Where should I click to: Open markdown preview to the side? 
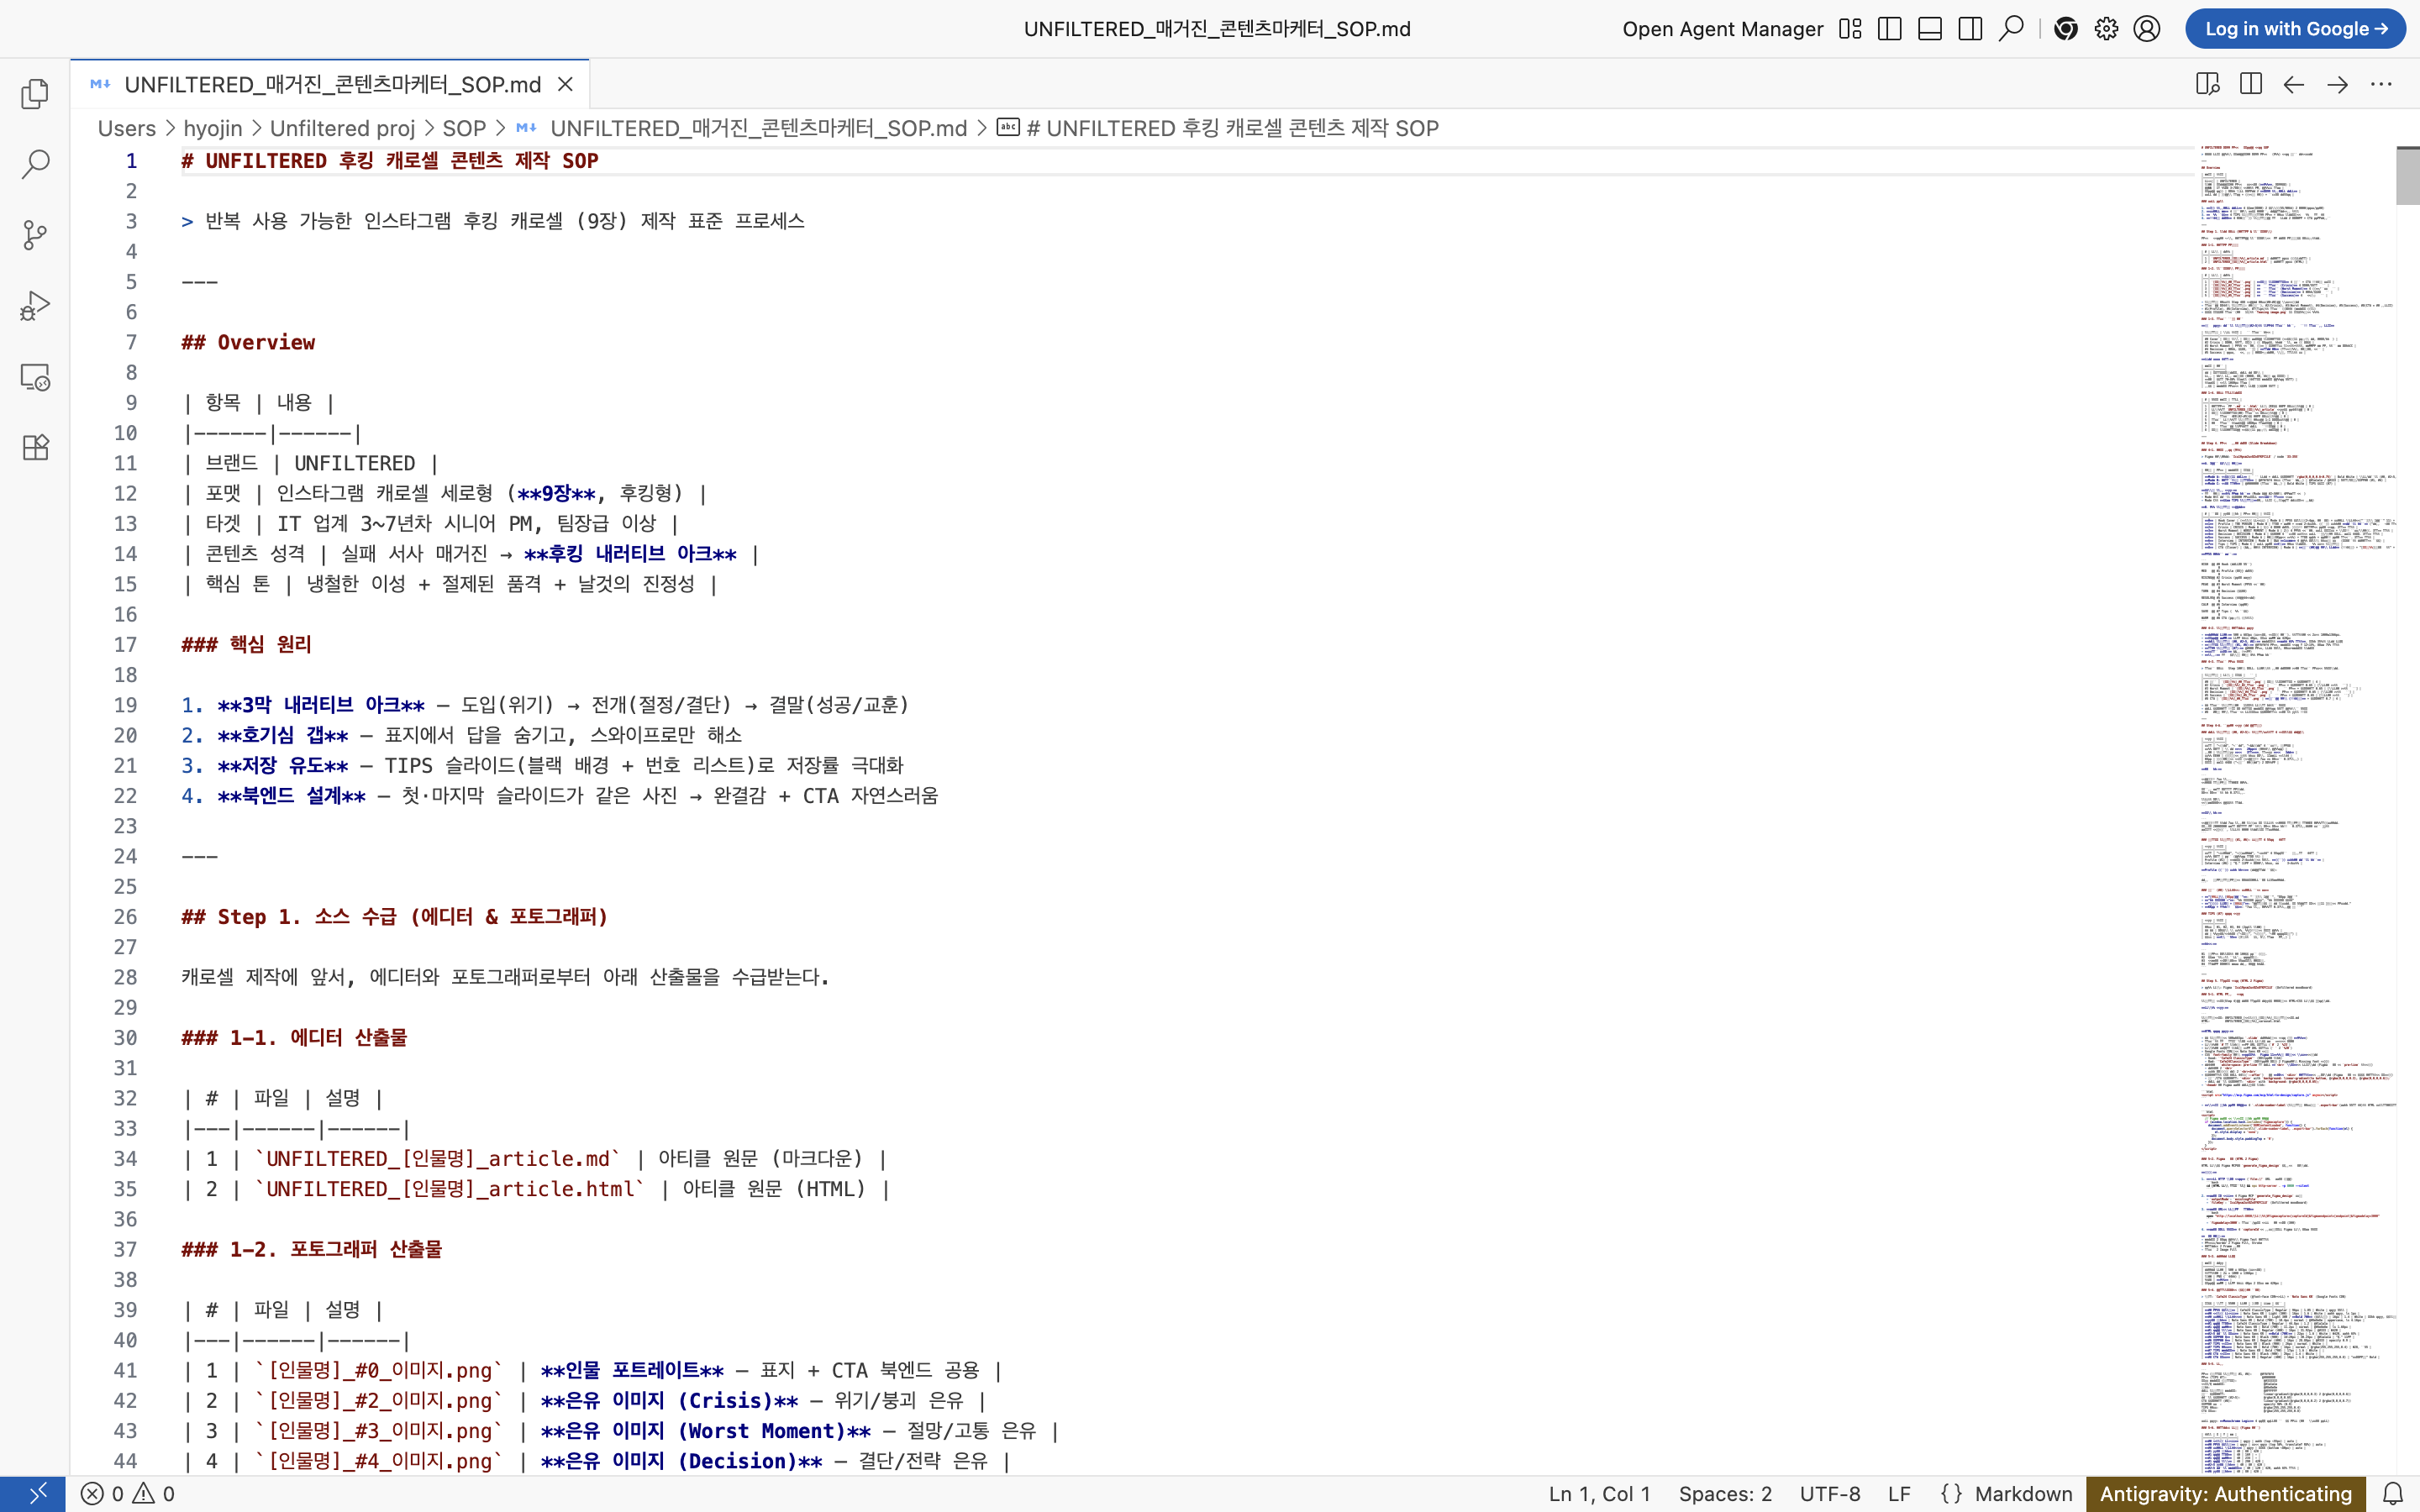pyautogui.click(x=2207, y=84)
